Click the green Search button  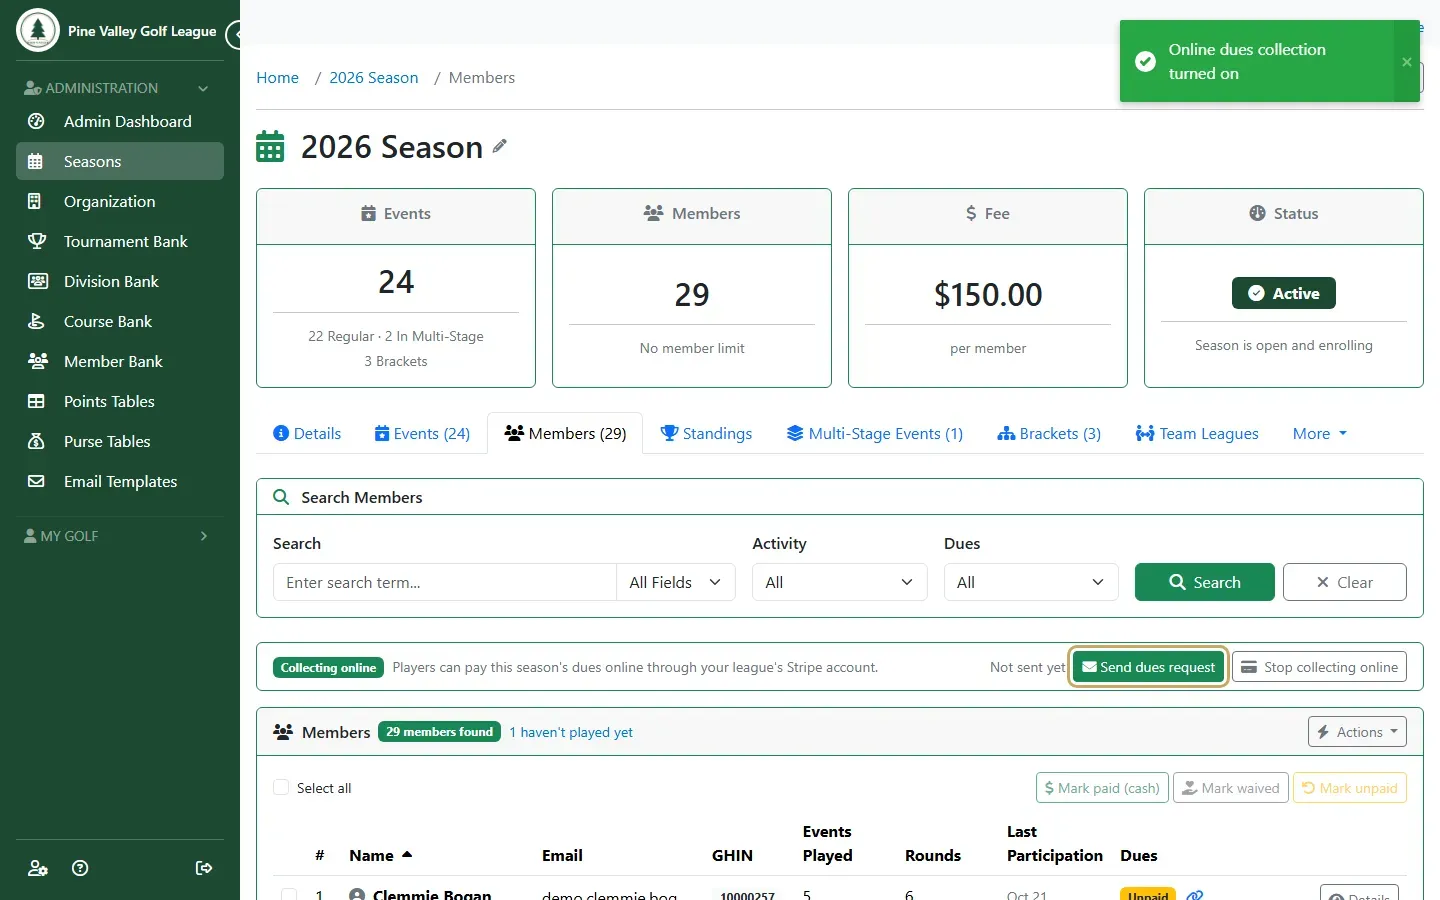tap(1205, 582)
